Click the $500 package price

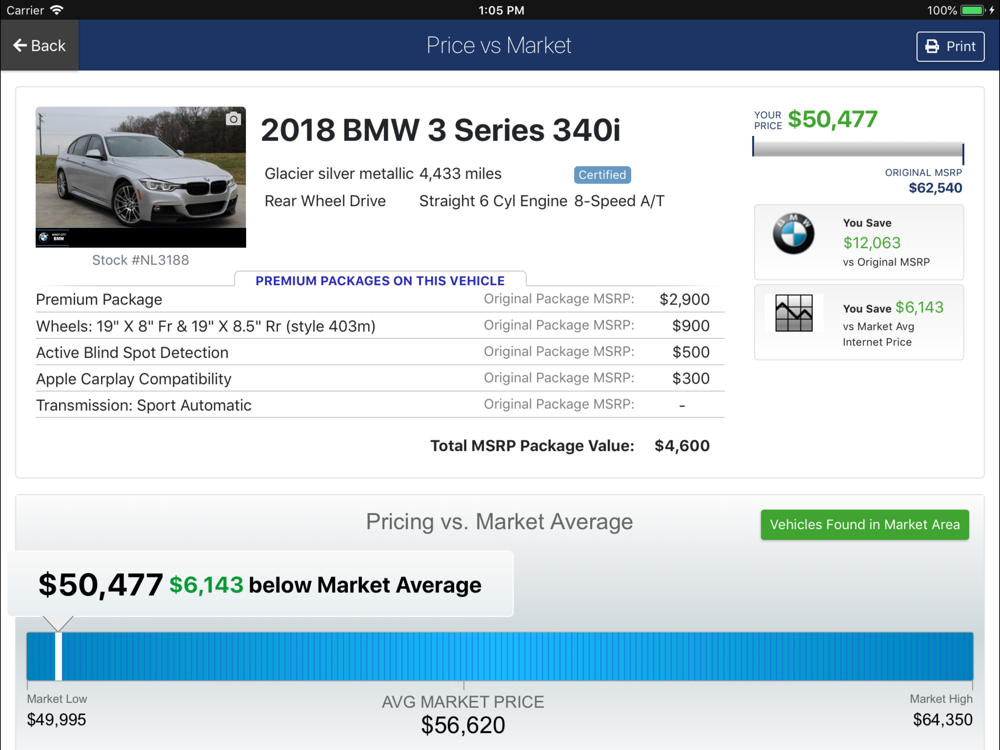(691, 352)
